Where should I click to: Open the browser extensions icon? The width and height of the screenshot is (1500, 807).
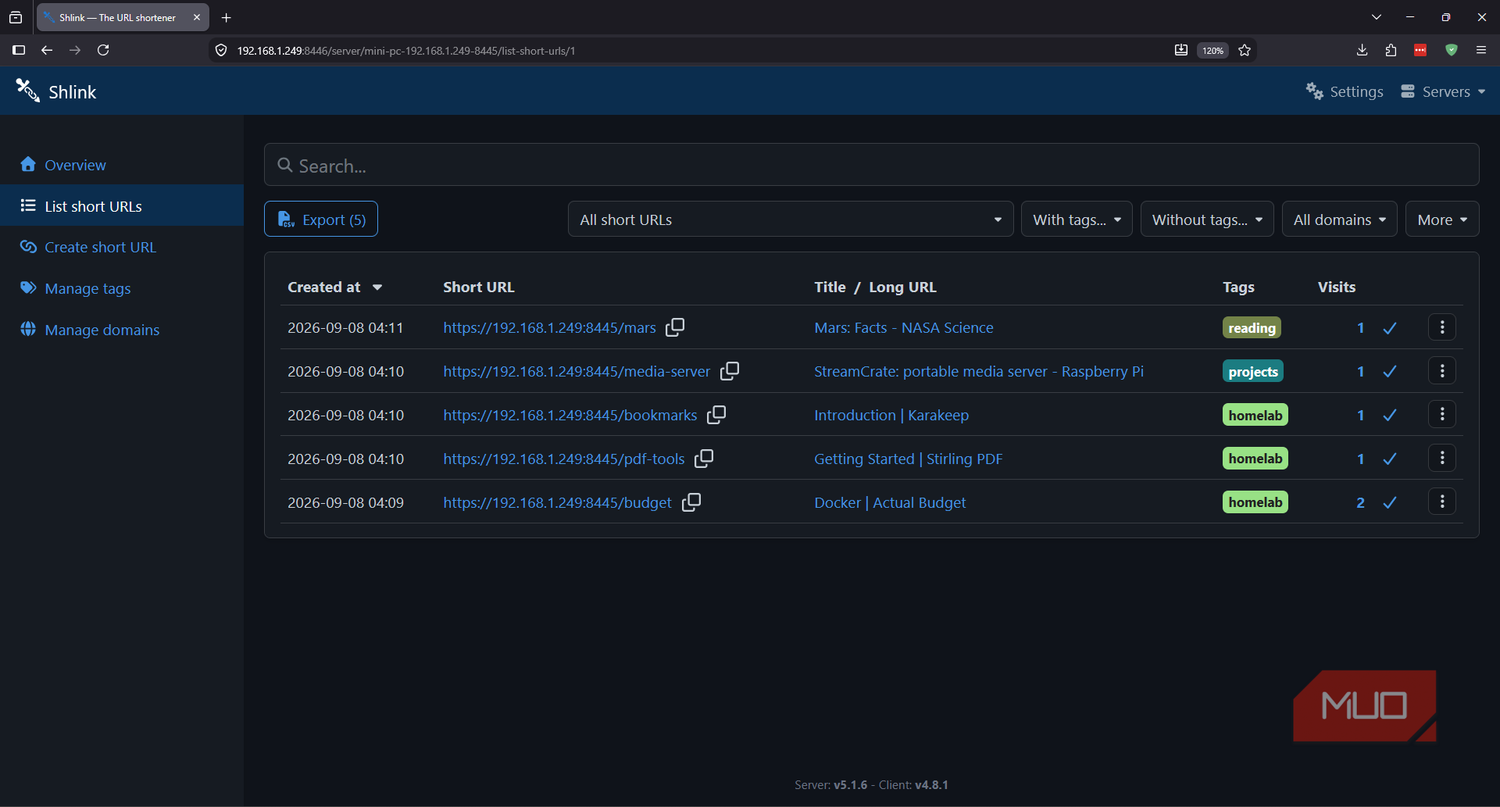tap(1391, 50)
